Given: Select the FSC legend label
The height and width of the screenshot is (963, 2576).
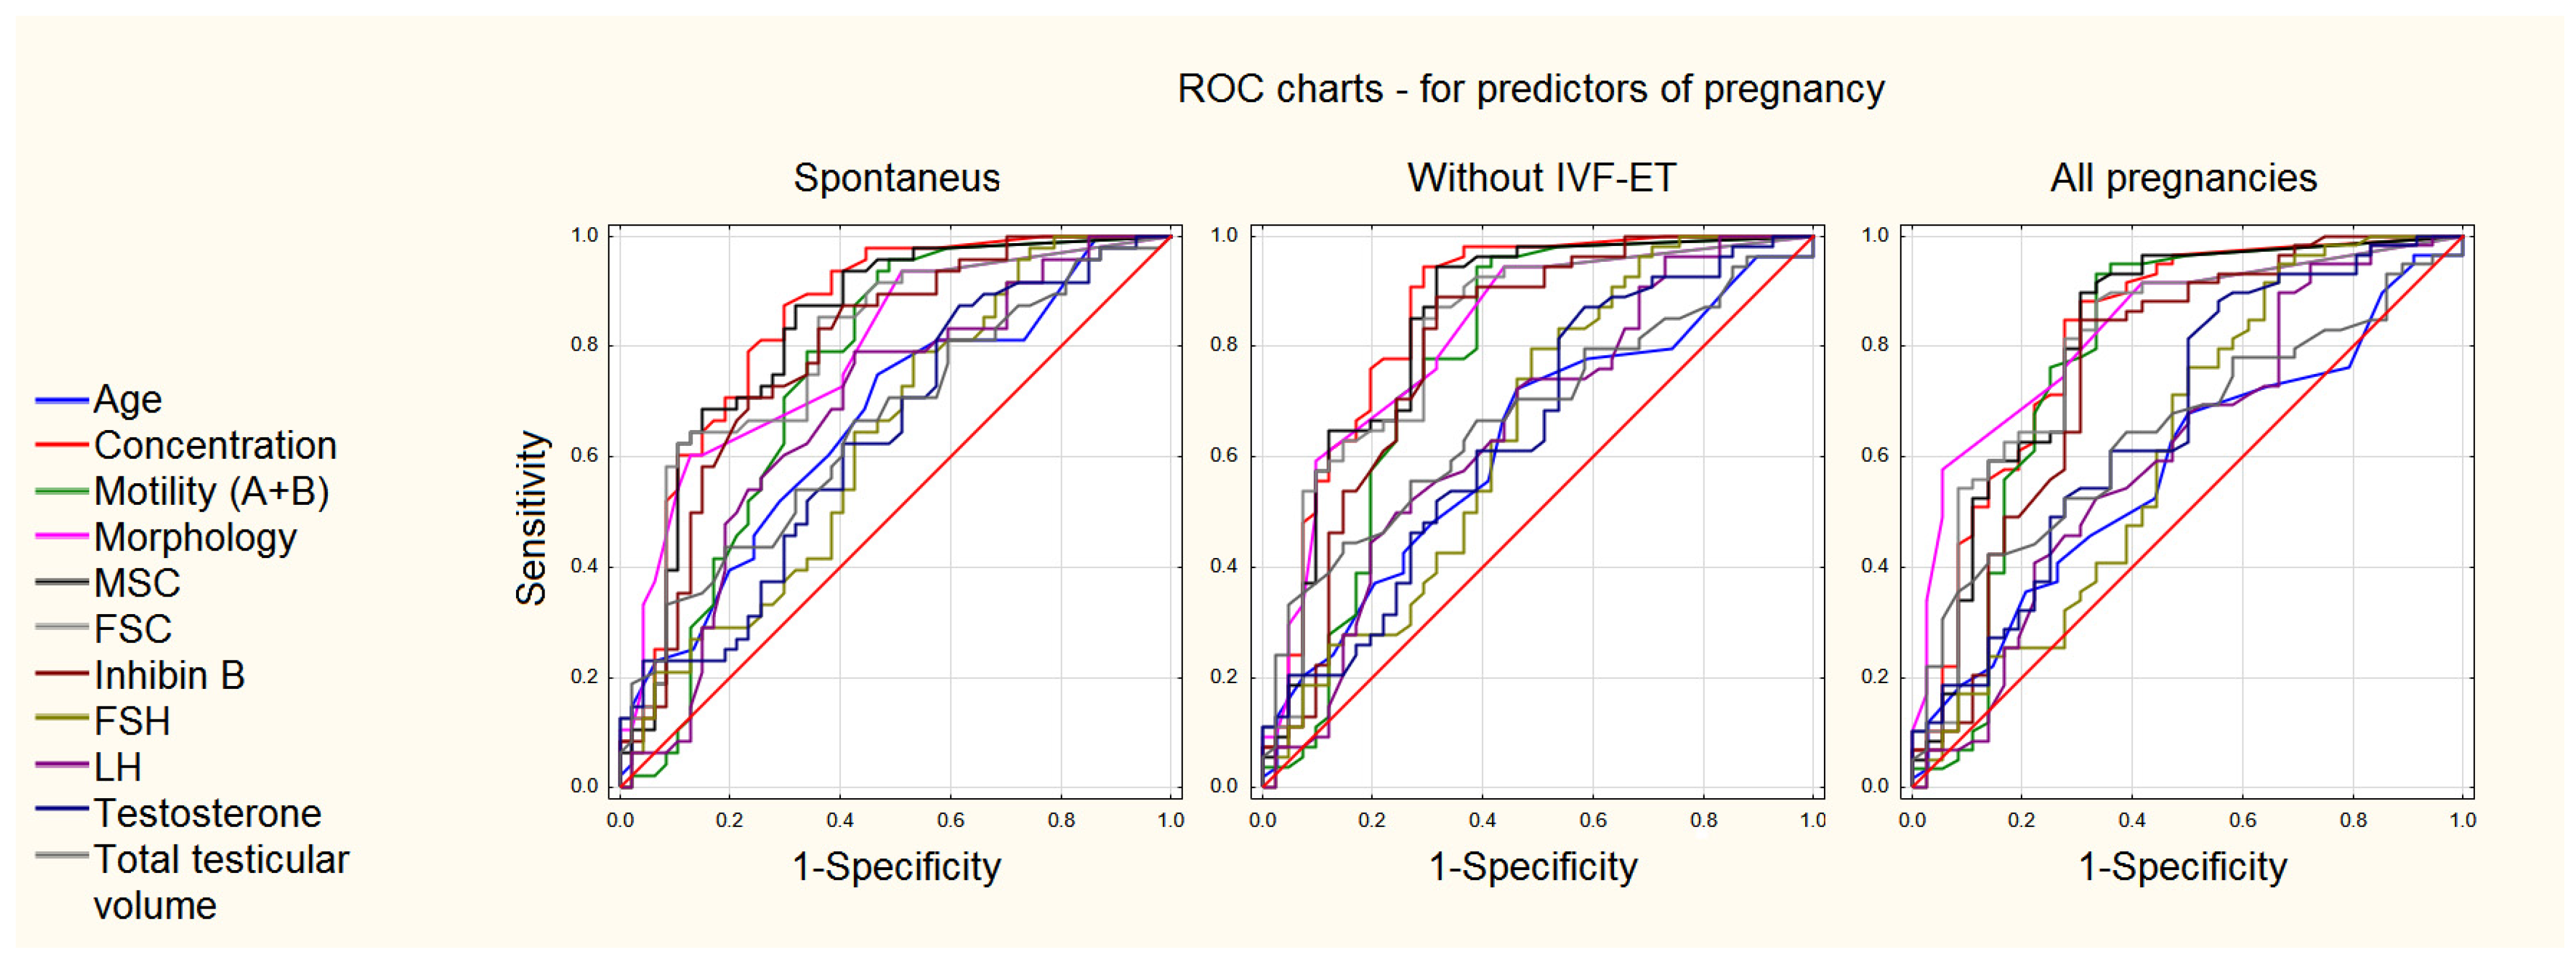Looking at the screenshot, I should tap(133, 629).
